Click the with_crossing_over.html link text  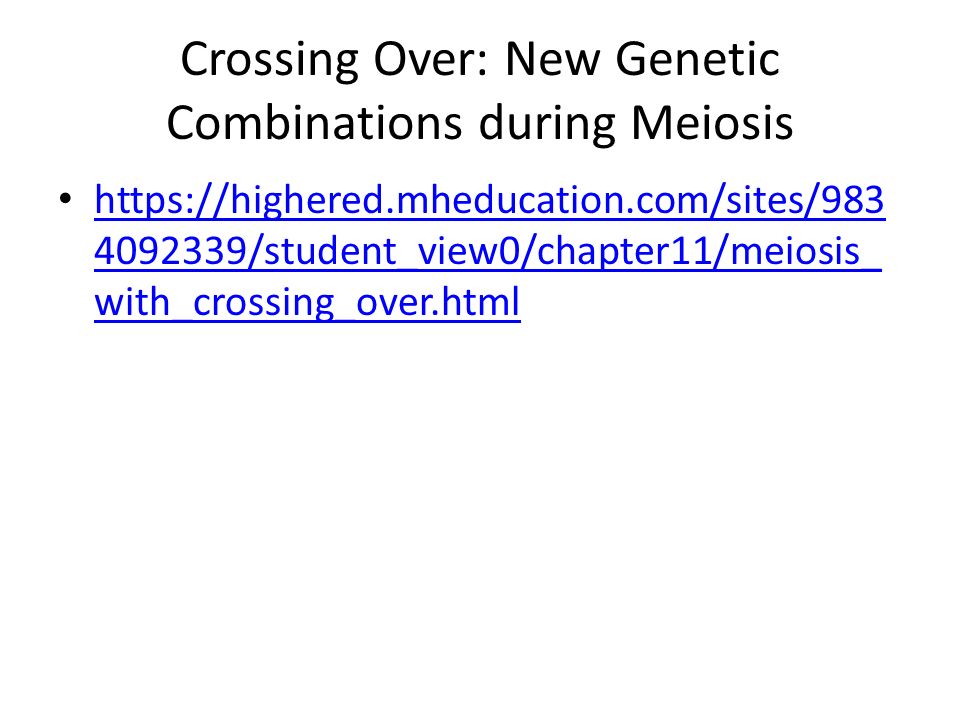point(307,302)
